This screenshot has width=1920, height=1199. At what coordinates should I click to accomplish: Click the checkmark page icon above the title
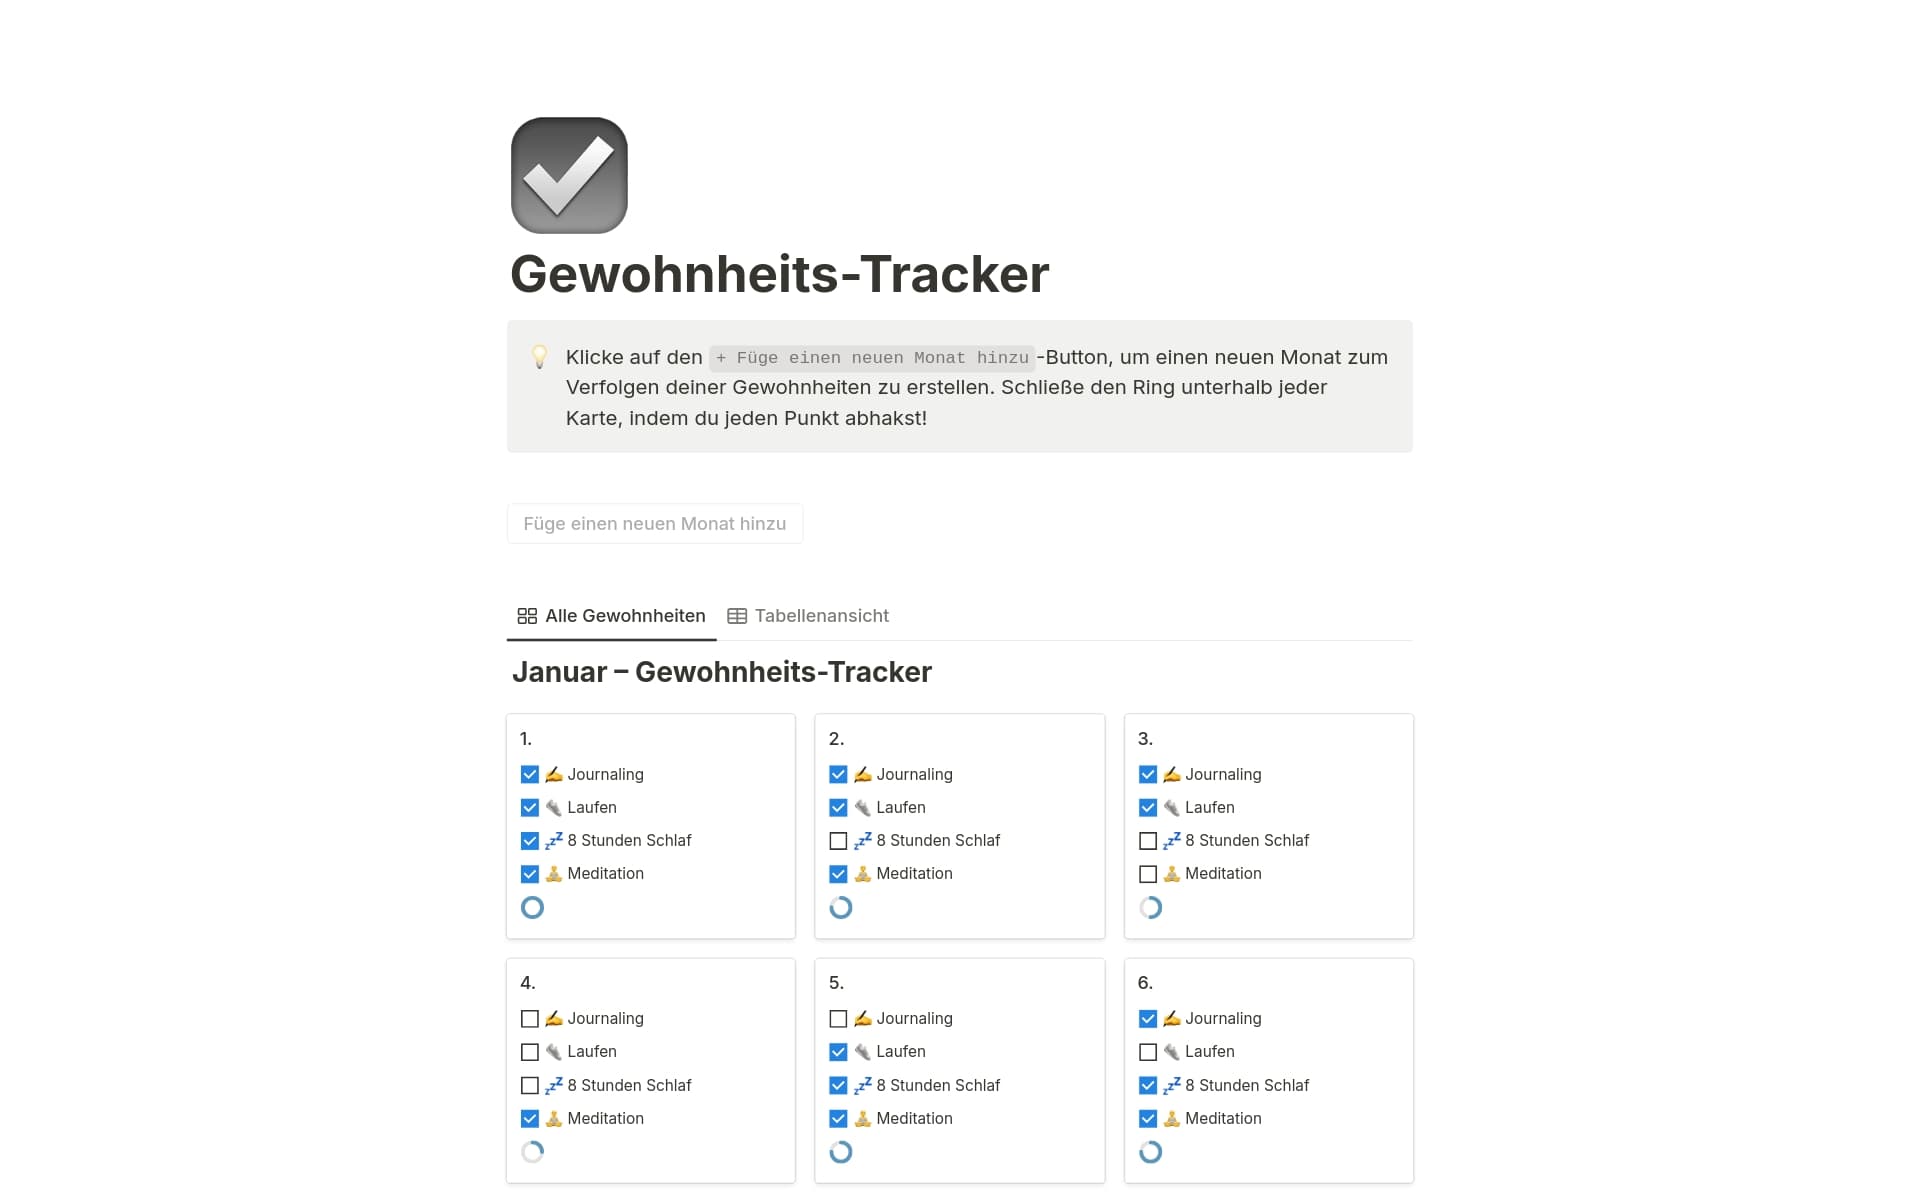click(568, 174)
